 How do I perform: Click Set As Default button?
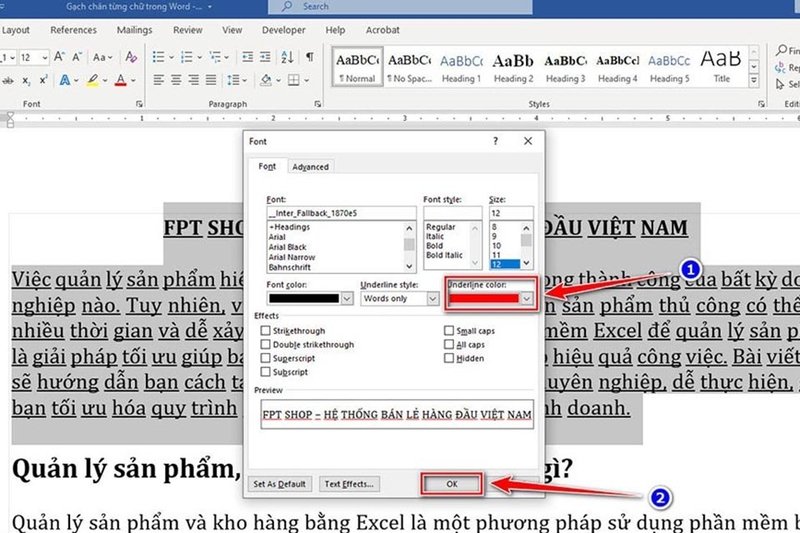280,484
